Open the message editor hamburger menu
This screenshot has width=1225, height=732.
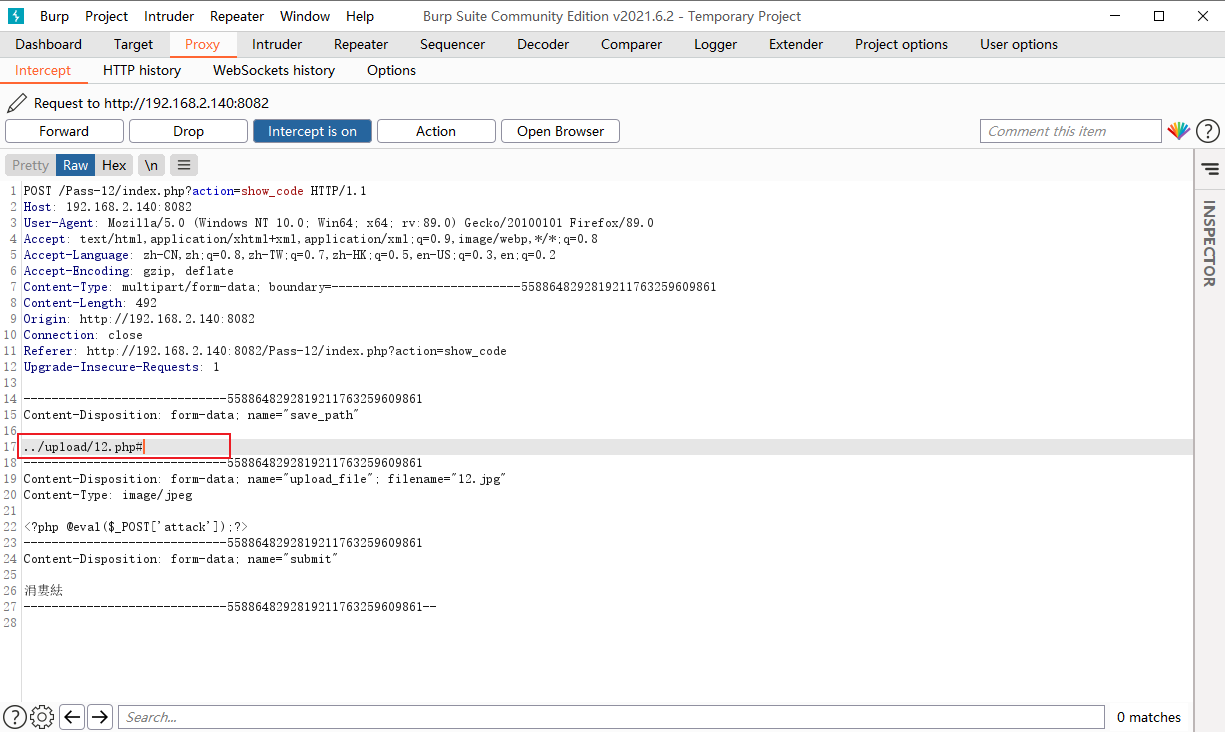[183, 165]
